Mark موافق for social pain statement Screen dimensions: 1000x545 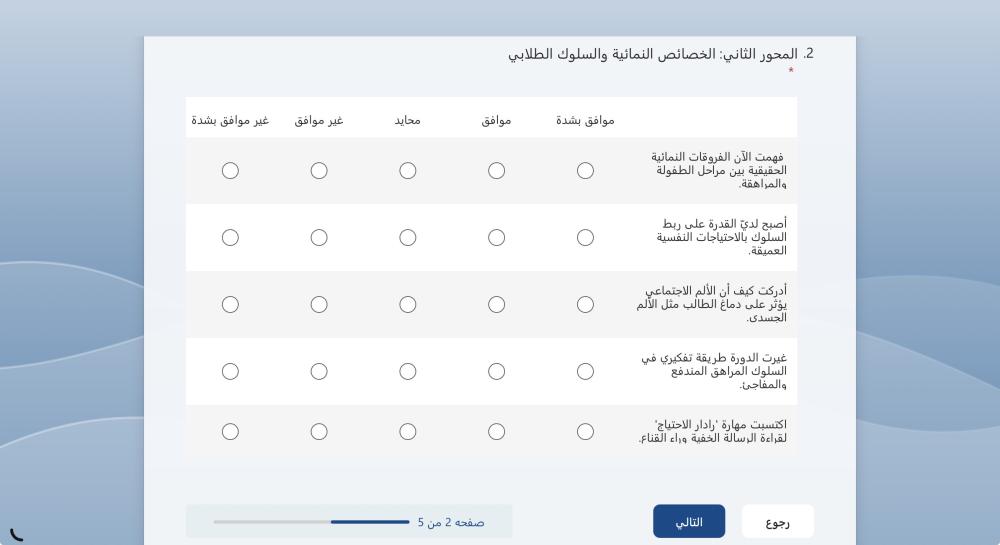point(496,305)
